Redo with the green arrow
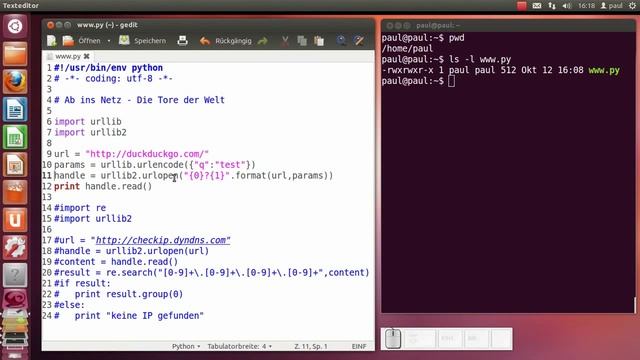The image size is (640, 360). [x=263, y=41]
